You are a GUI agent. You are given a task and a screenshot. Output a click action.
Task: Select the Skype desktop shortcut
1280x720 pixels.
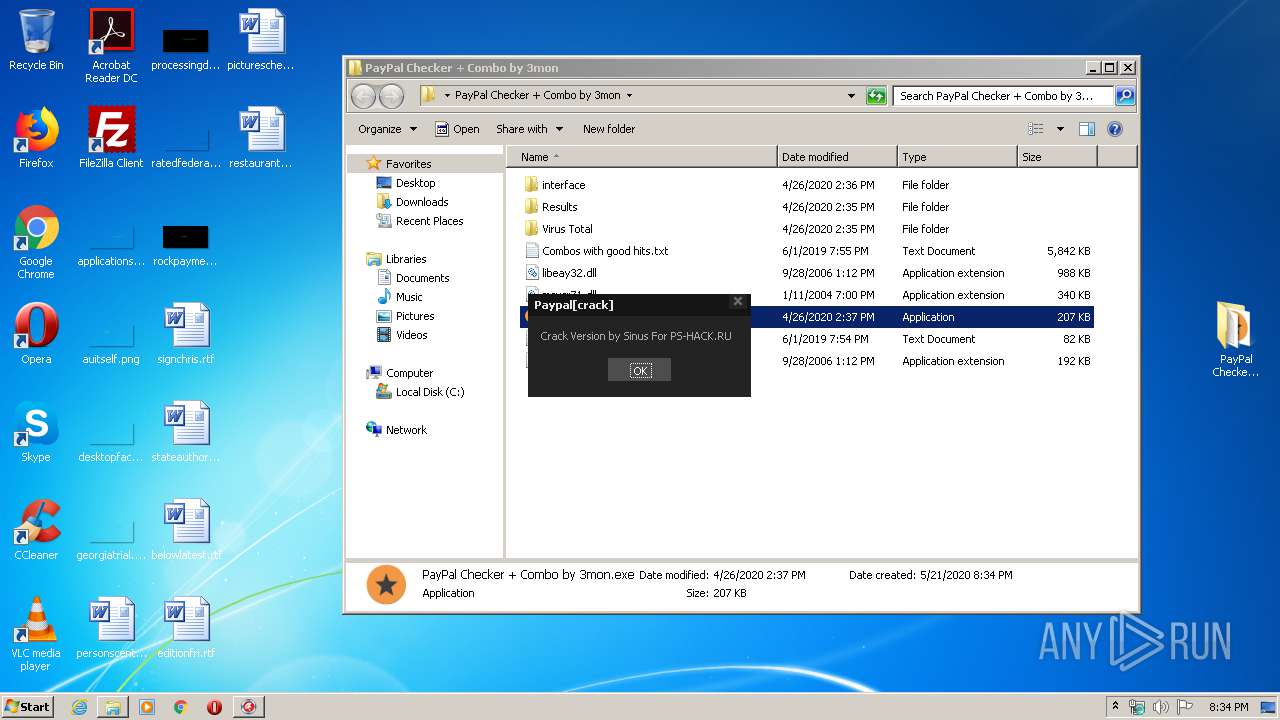[36, 432]
